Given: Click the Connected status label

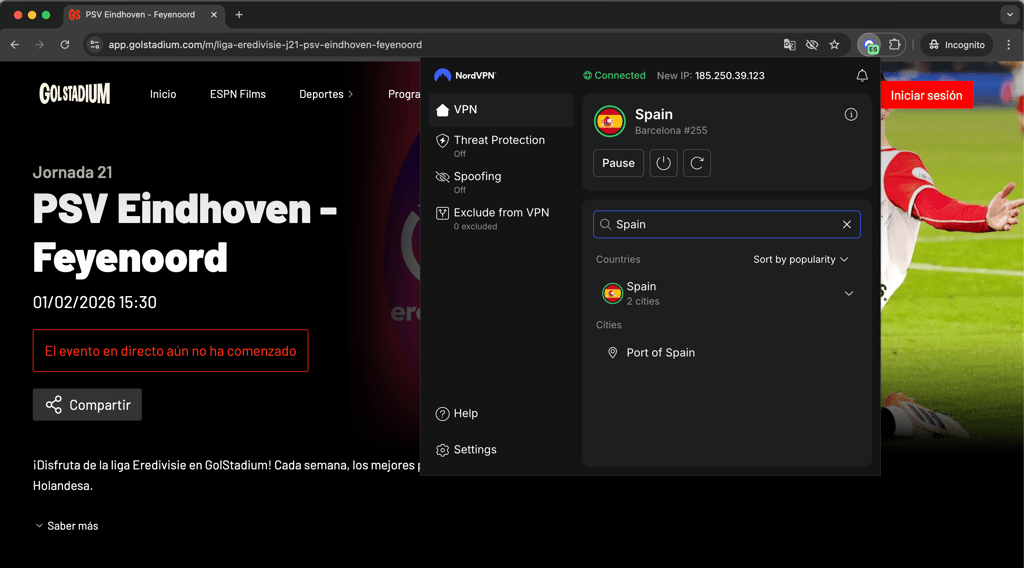Looking at the screenshot, I should pos(614,76).
